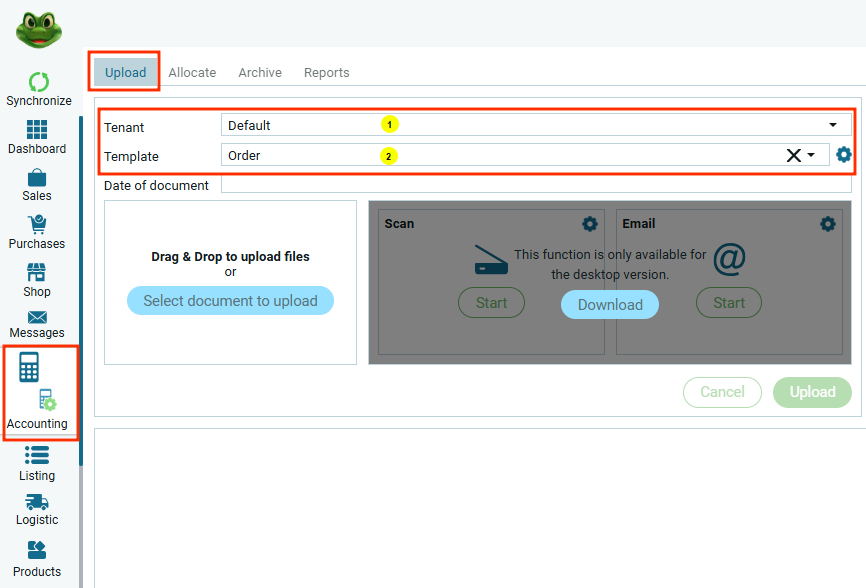The image size is (866, 588).
Task: Go to Purchases cart icon
Action: (37, 225)
